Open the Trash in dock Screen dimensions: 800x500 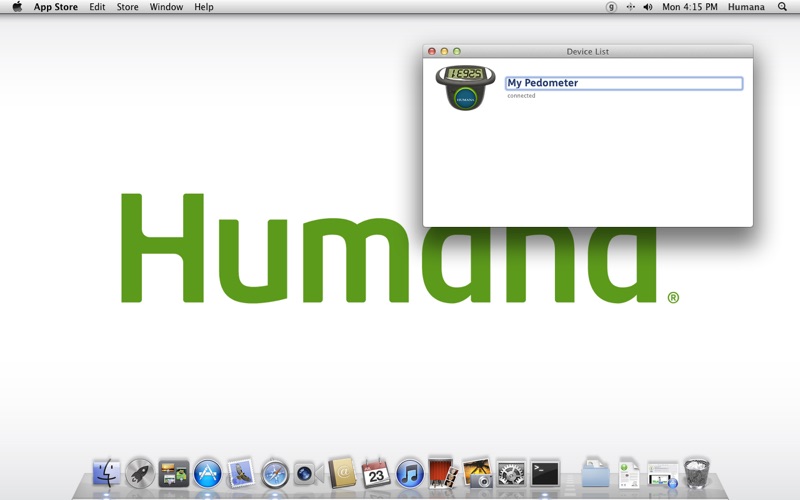click(x=696, y=473)
